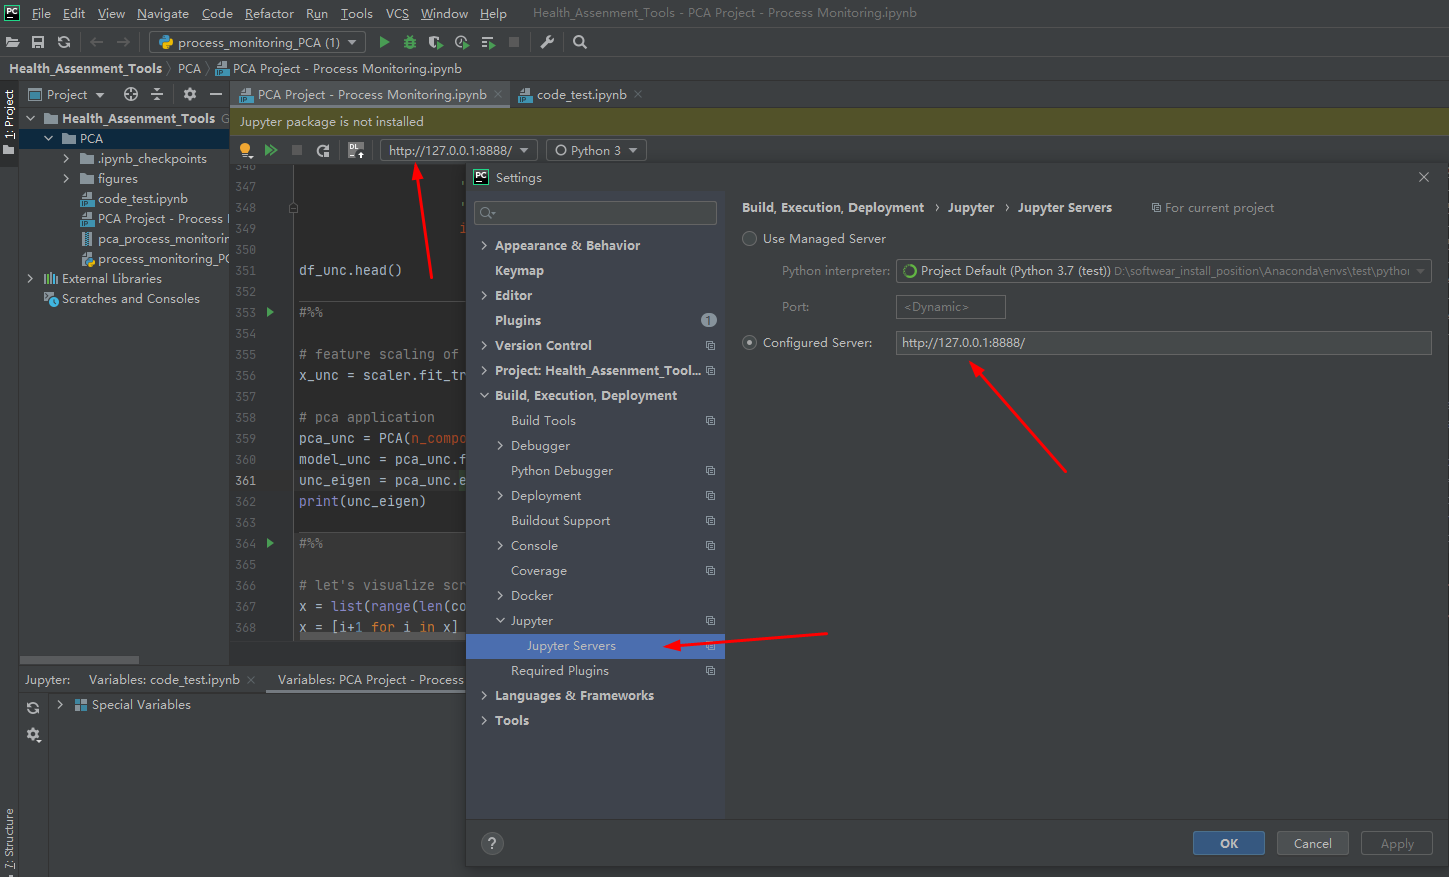The image size is (1449, 877).
Task: Select Python Debugger settings item
Action: pyautogui.click(x=562, y=471)
